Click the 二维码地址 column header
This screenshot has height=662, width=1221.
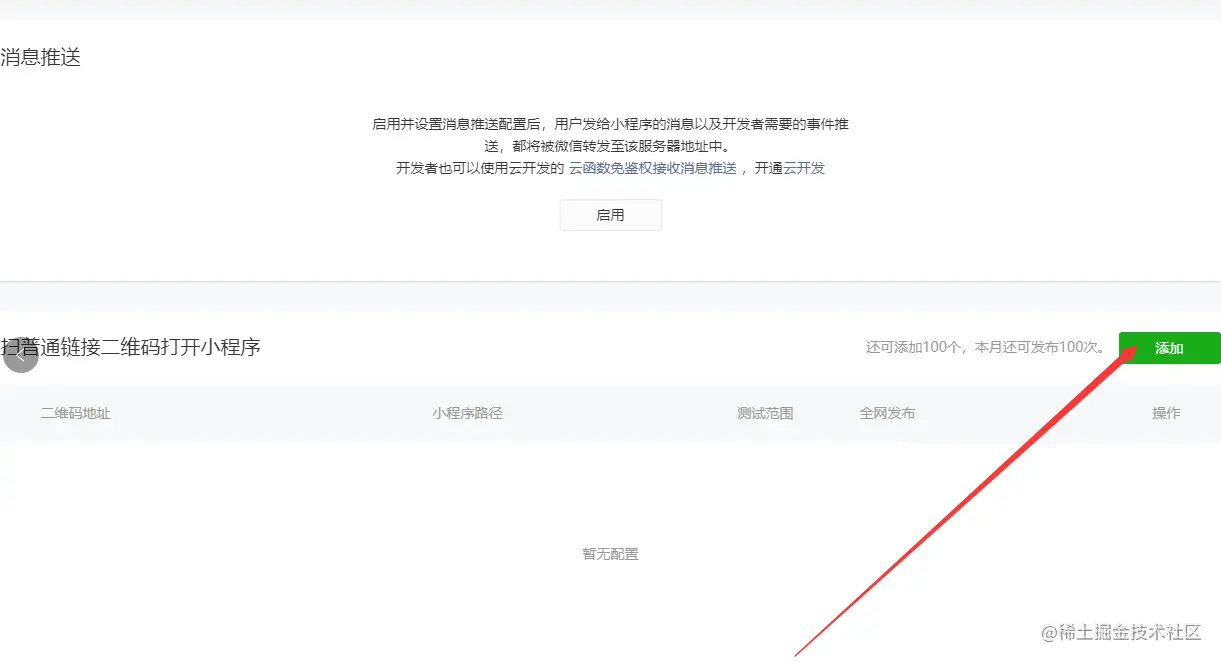[76, 413]
